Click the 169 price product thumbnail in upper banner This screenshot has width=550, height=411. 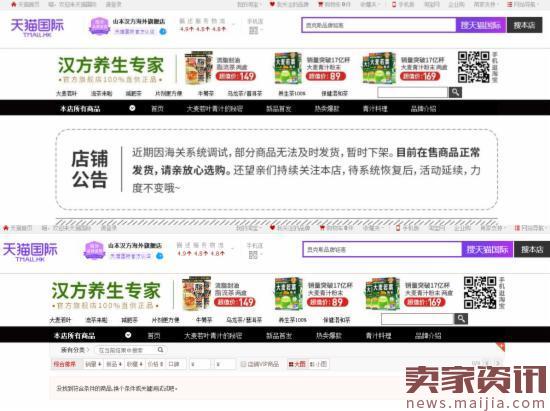(378, 68)
